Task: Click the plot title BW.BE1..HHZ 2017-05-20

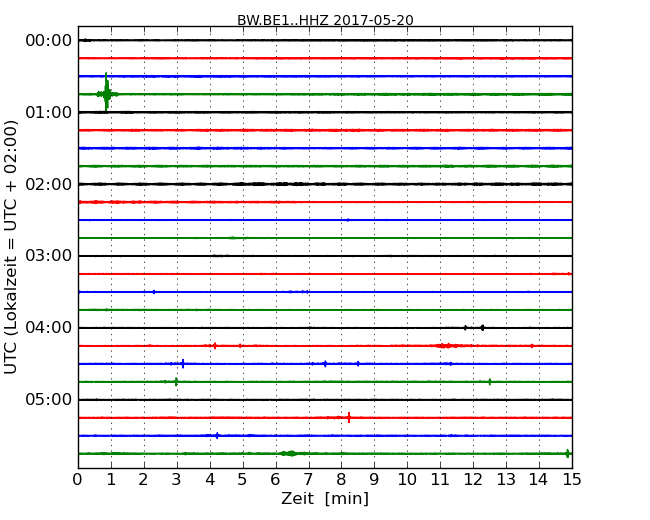Action: tap(325, 20)
